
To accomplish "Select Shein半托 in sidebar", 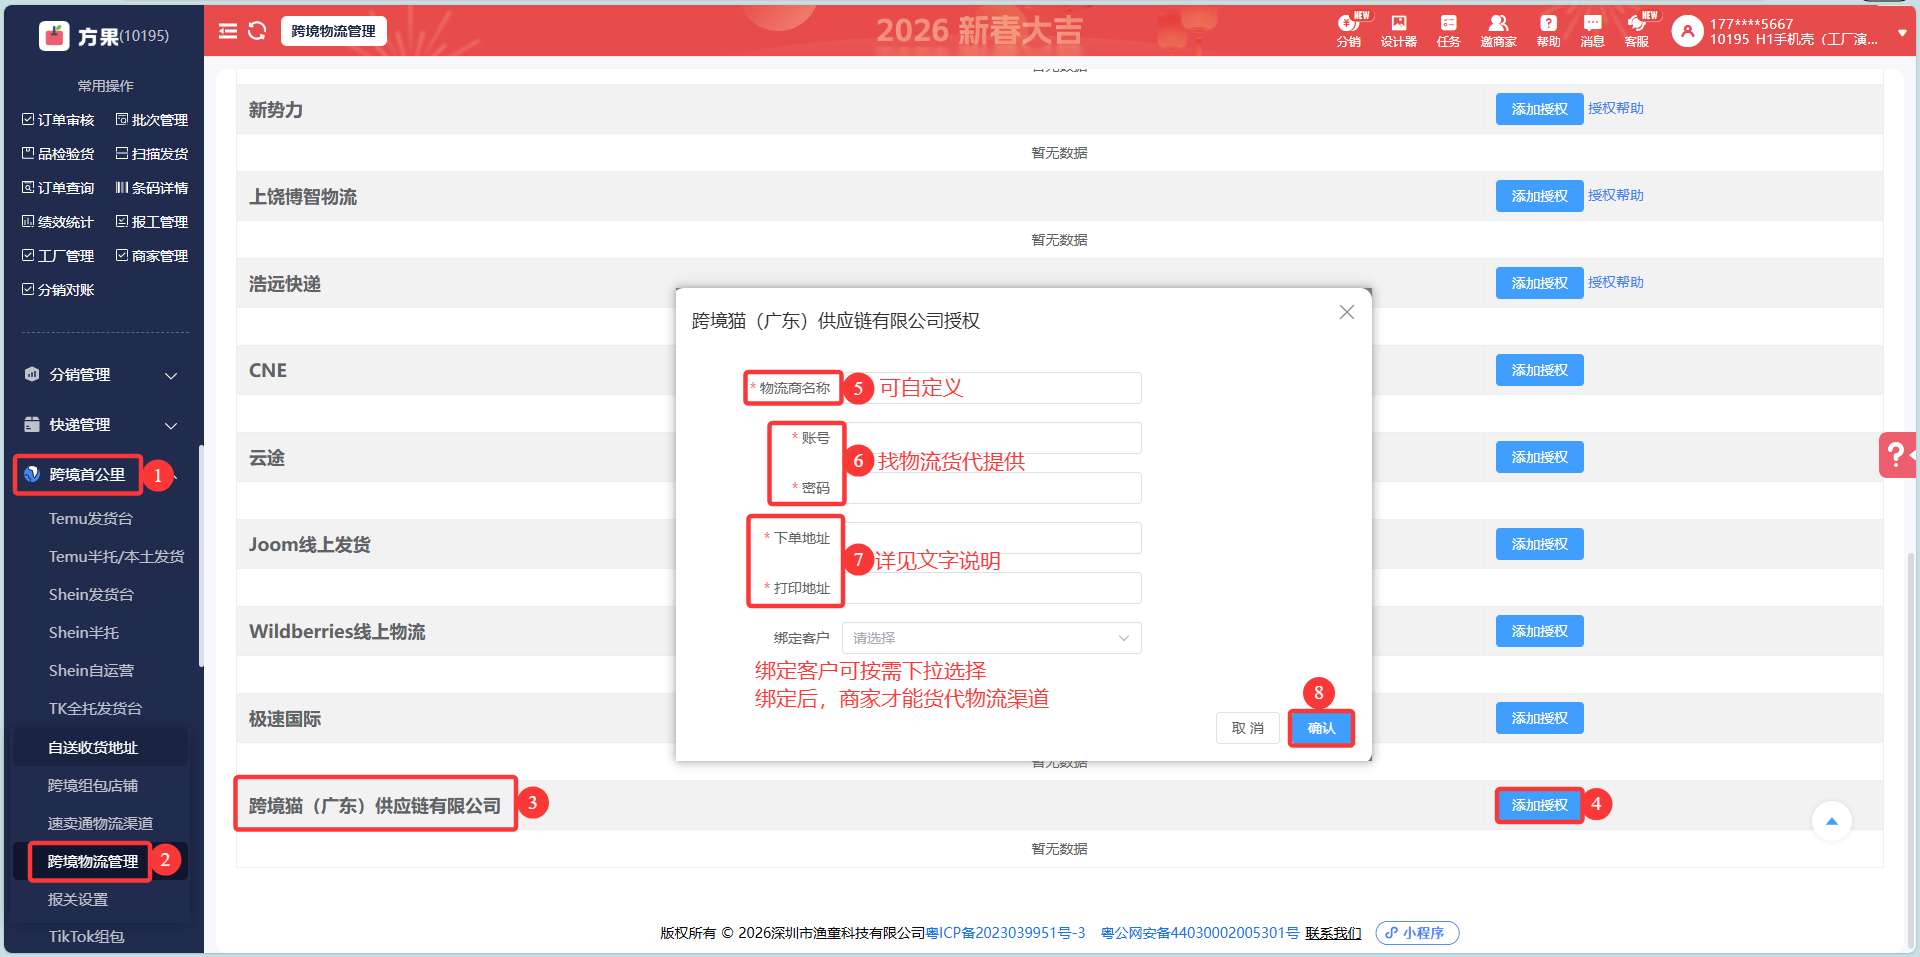I will [x=84, y=633].
